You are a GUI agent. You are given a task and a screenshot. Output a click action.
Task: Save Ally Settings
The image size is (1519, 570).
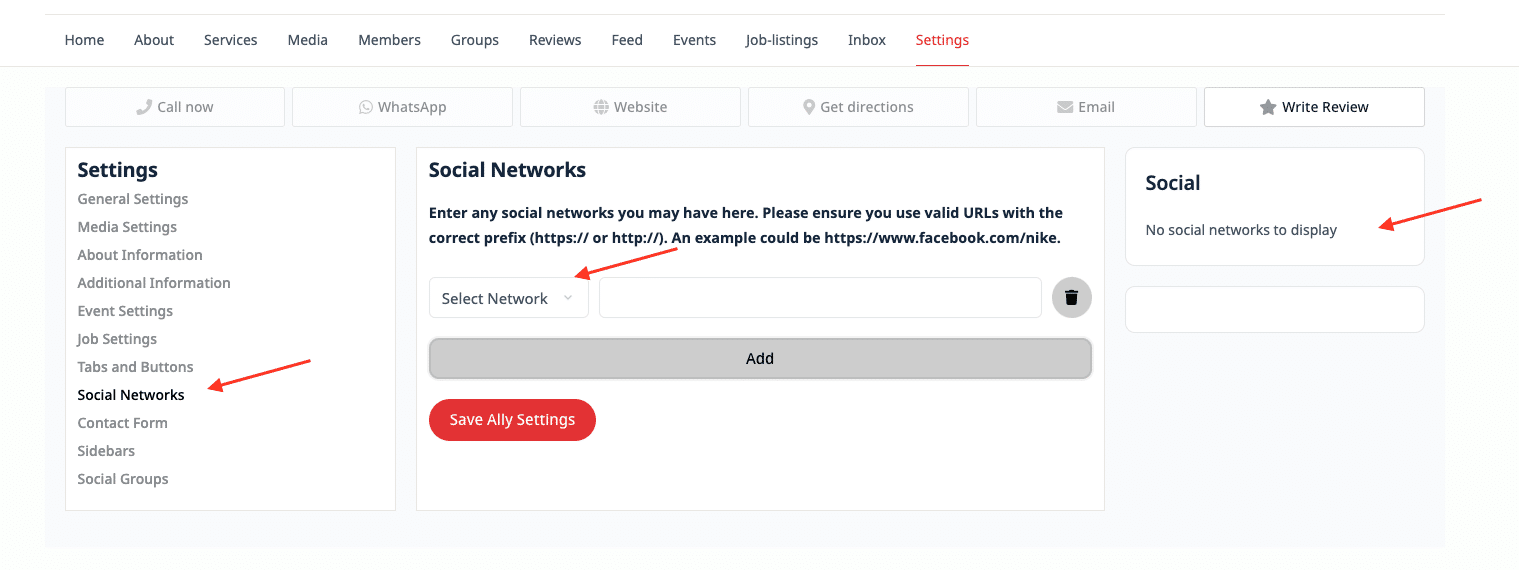click(x=512, y=420)
